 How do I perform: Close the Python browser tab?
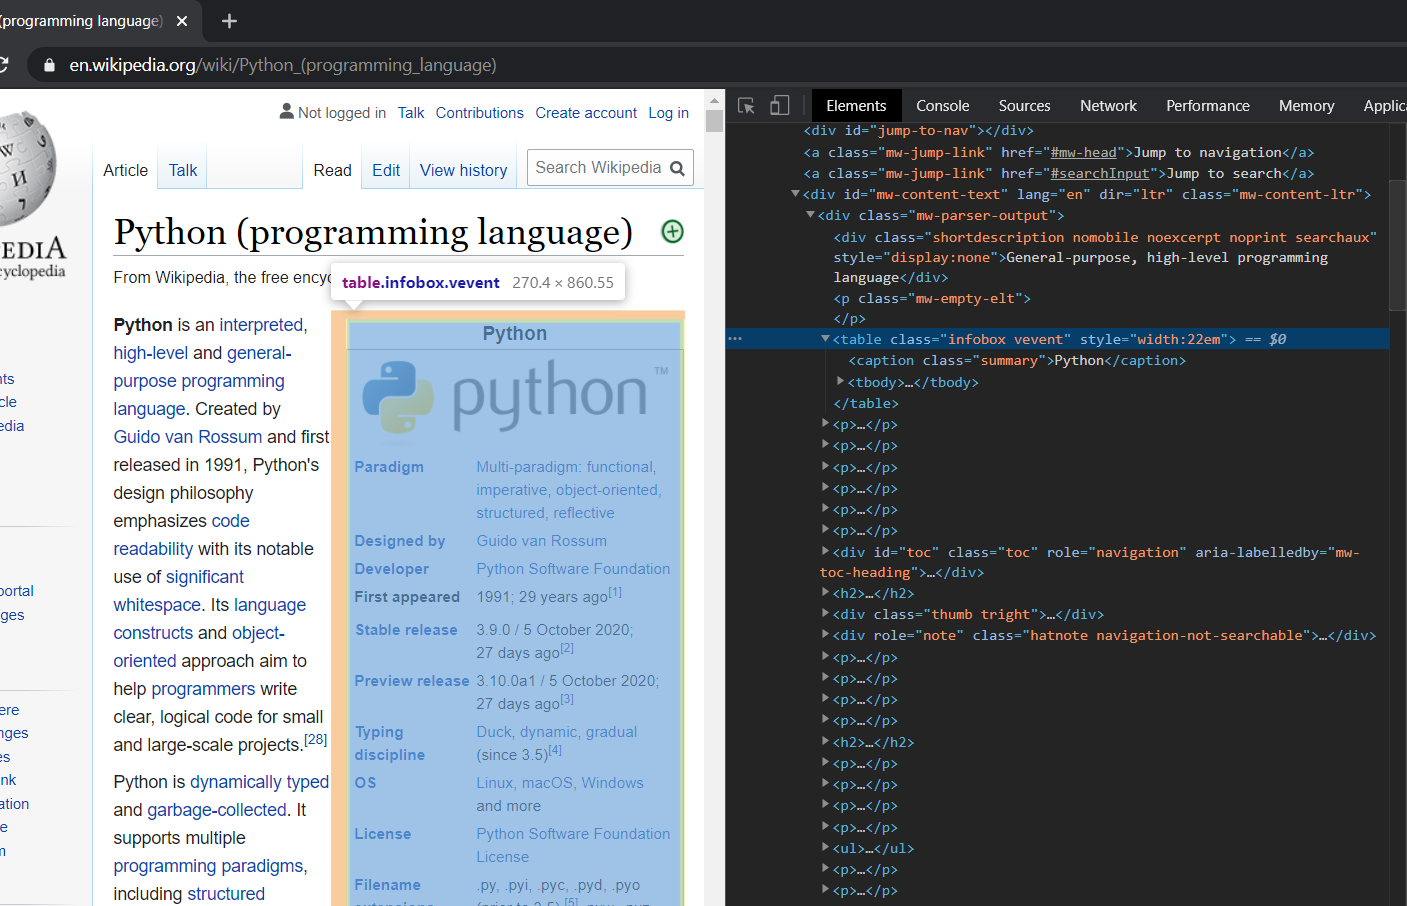point(182,21)
